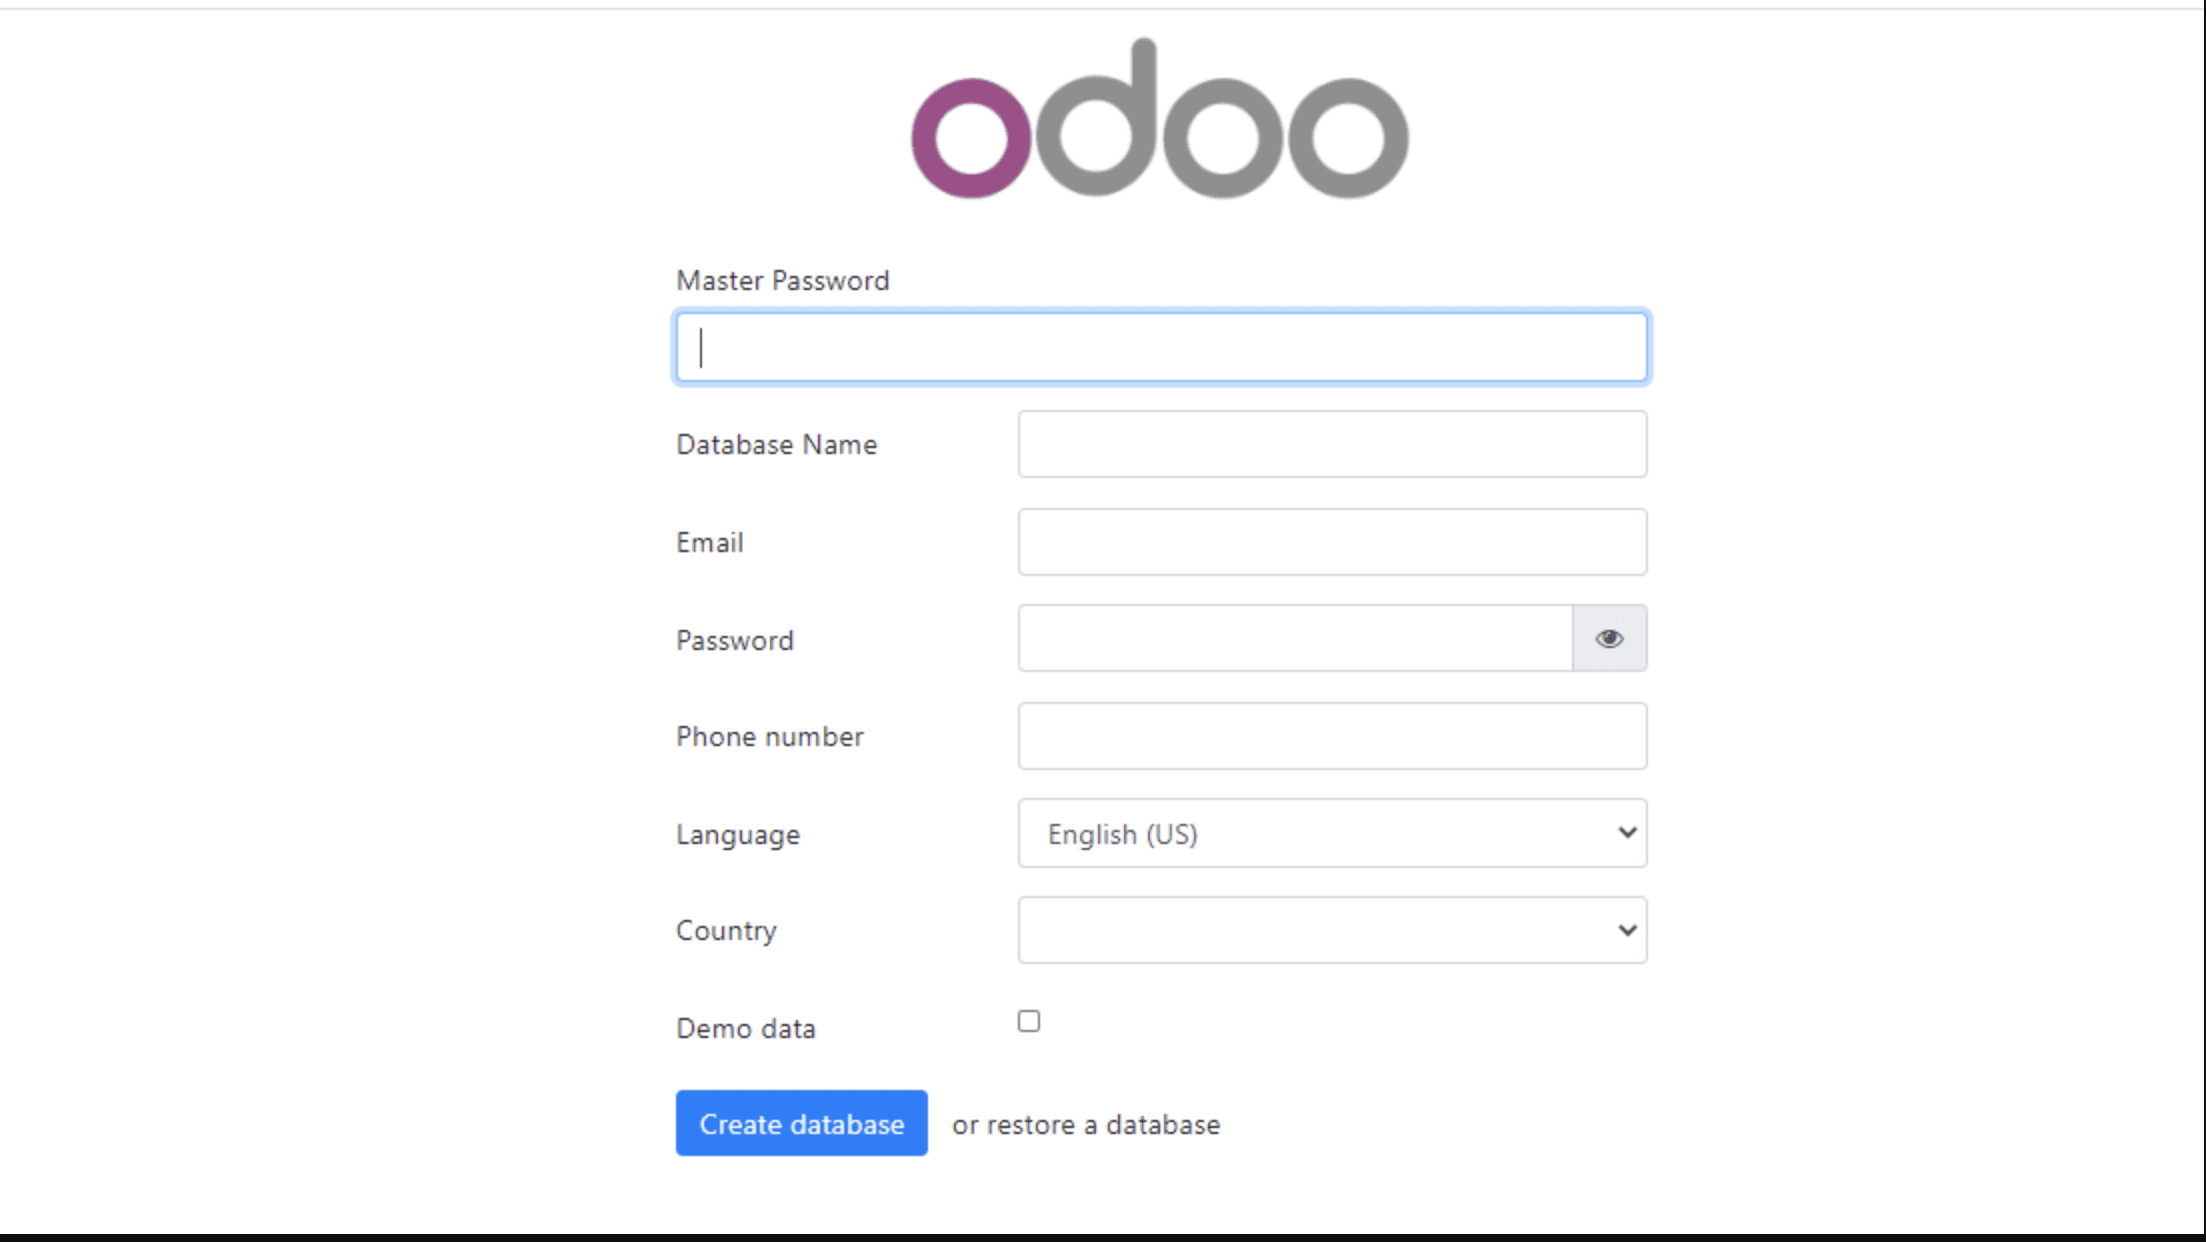Click the Country label text

[726, 931]
